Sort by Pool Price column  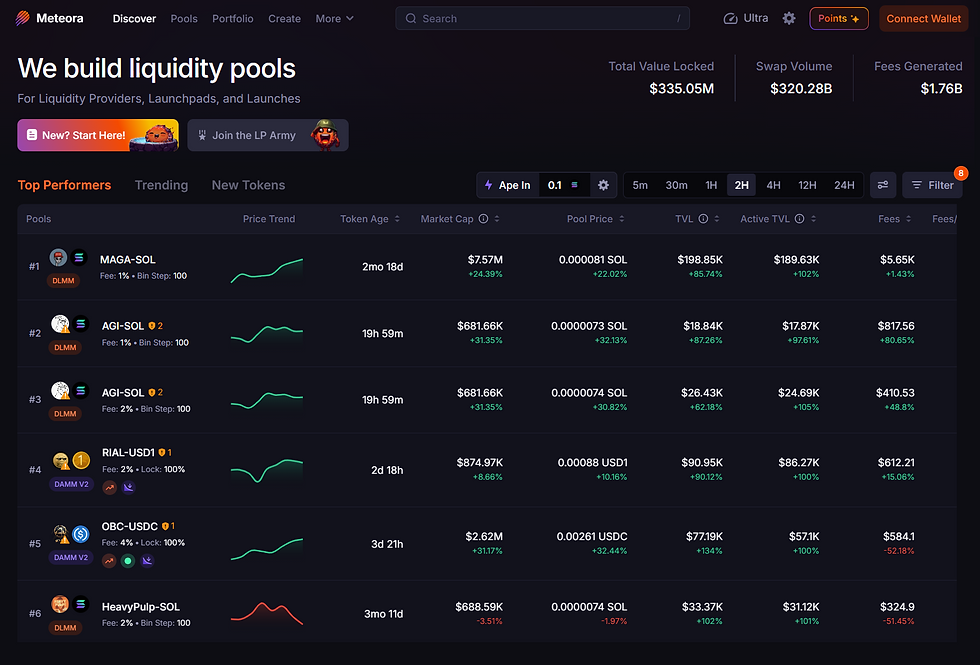596,219
